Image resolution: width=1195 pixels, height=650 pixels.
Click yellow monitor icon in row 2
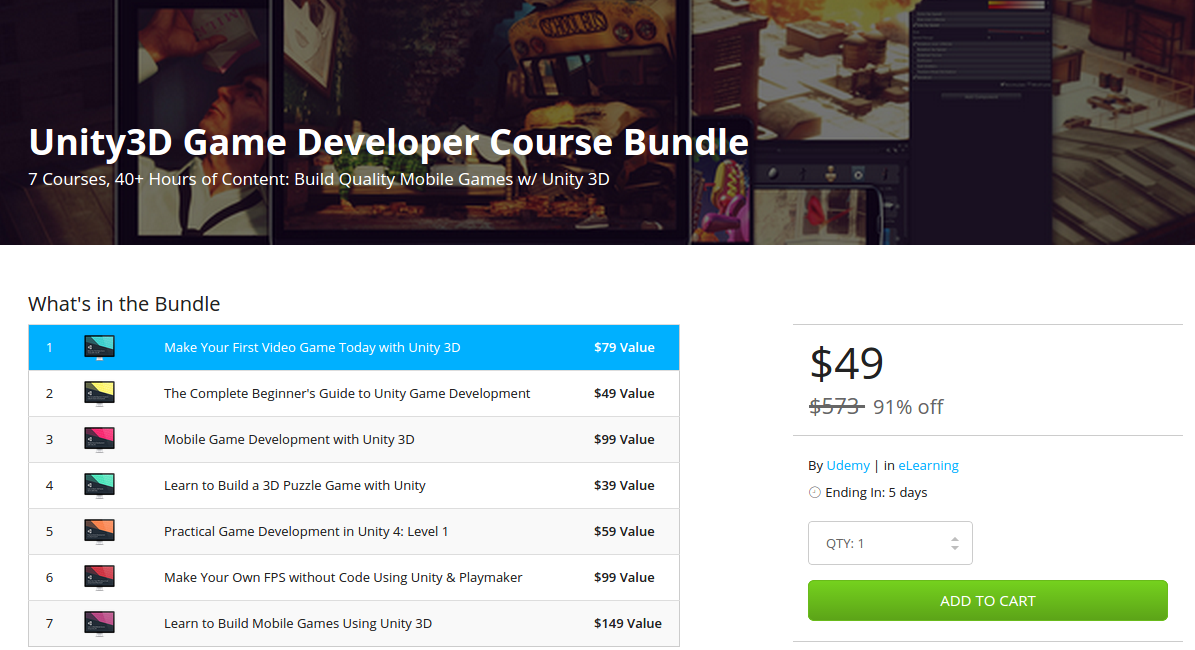pyautogui.click(x=99, y=394)
